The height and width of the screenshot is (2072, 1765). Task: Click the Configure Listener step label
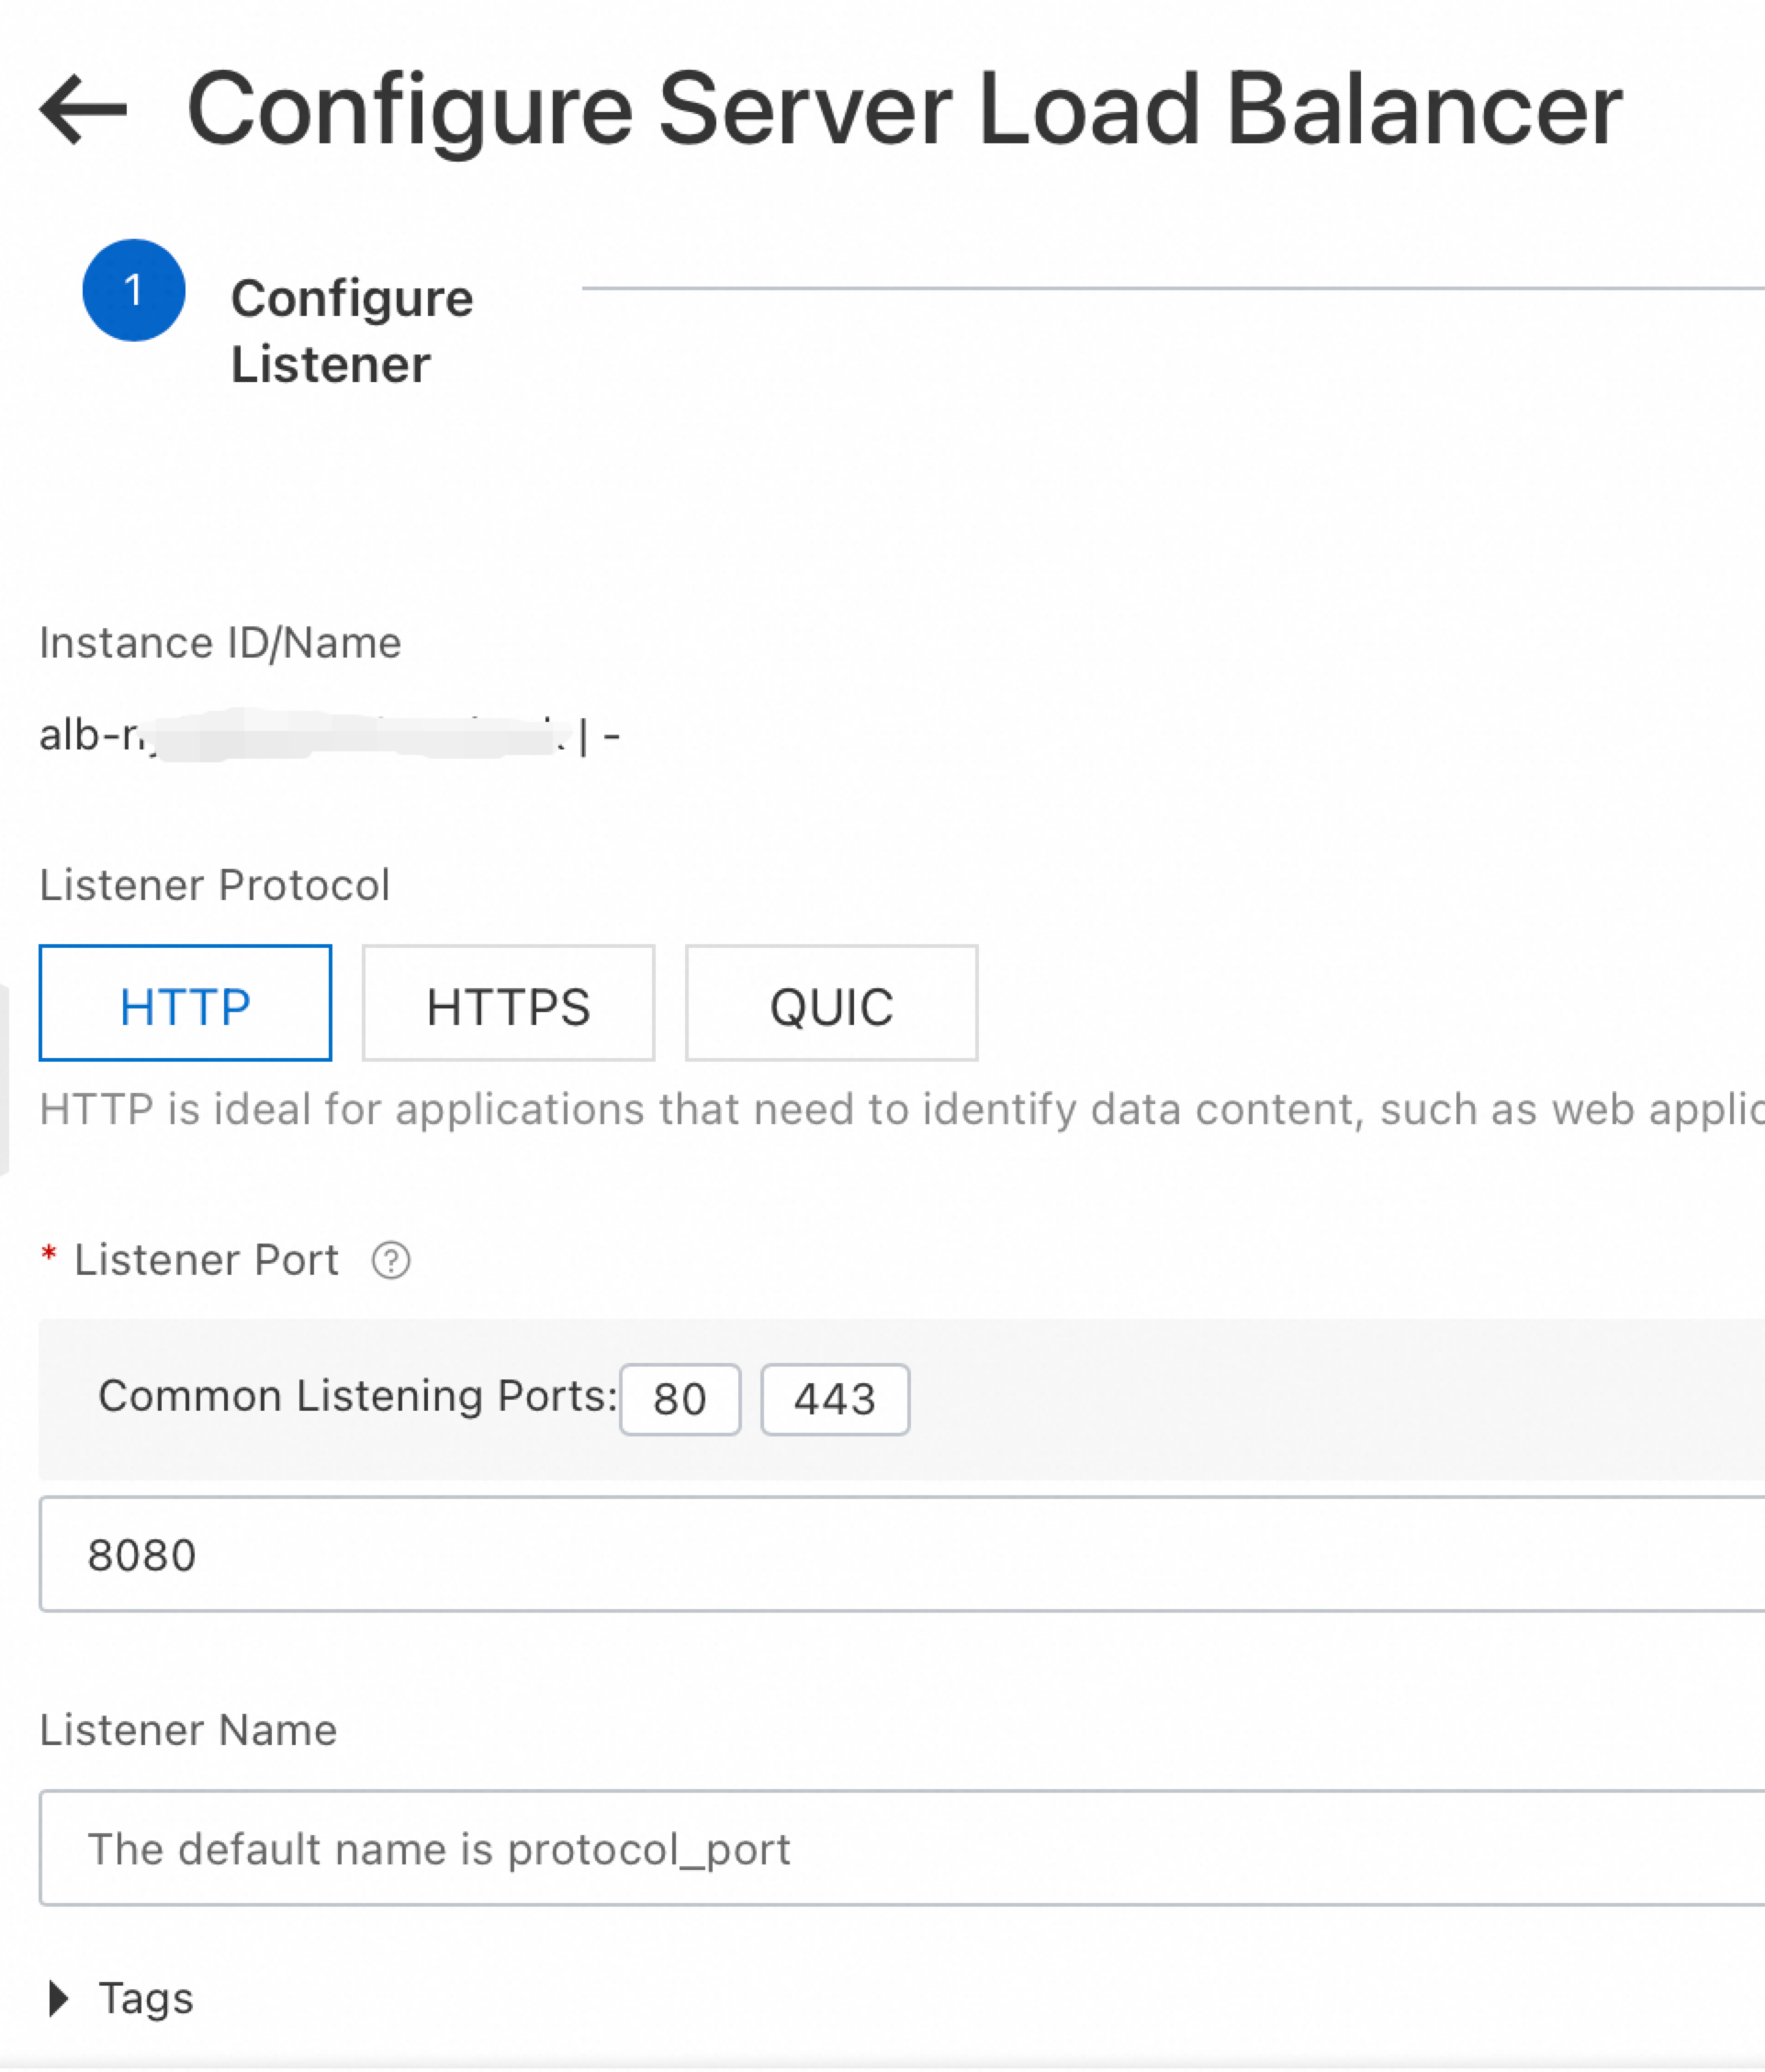[351, 330]
